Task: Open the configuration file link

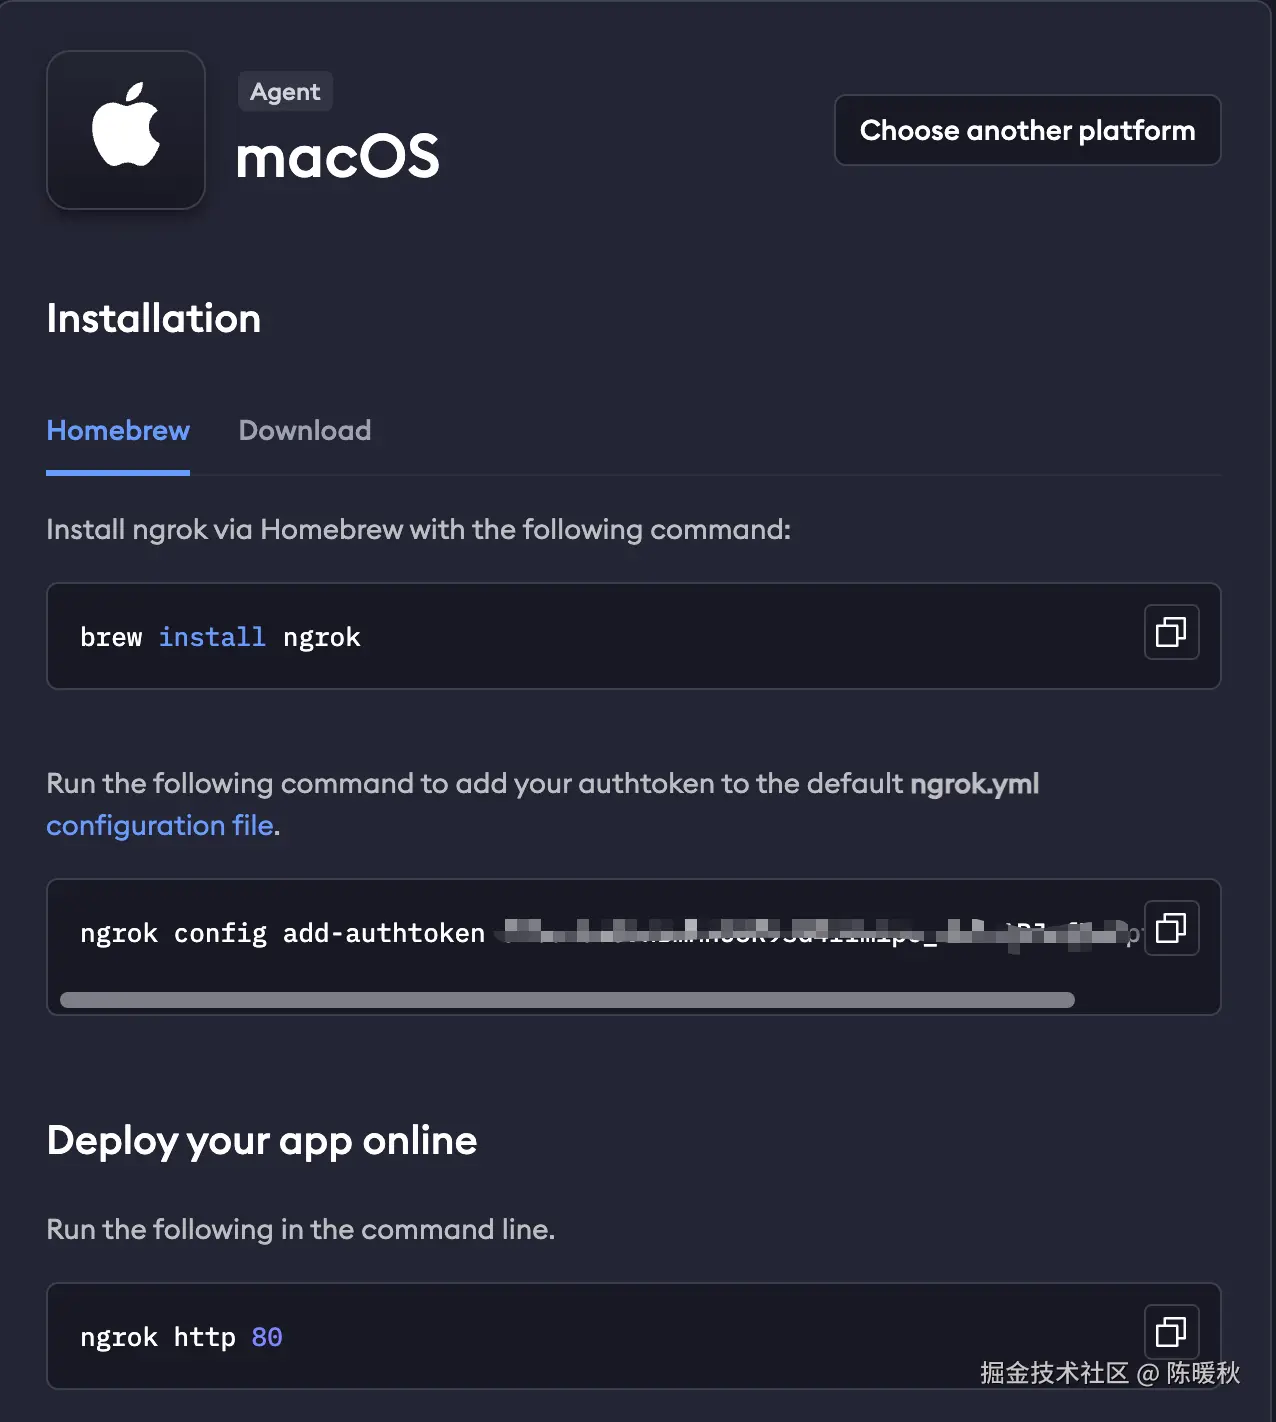Action: pyautogui.click(x=160, y=826)
